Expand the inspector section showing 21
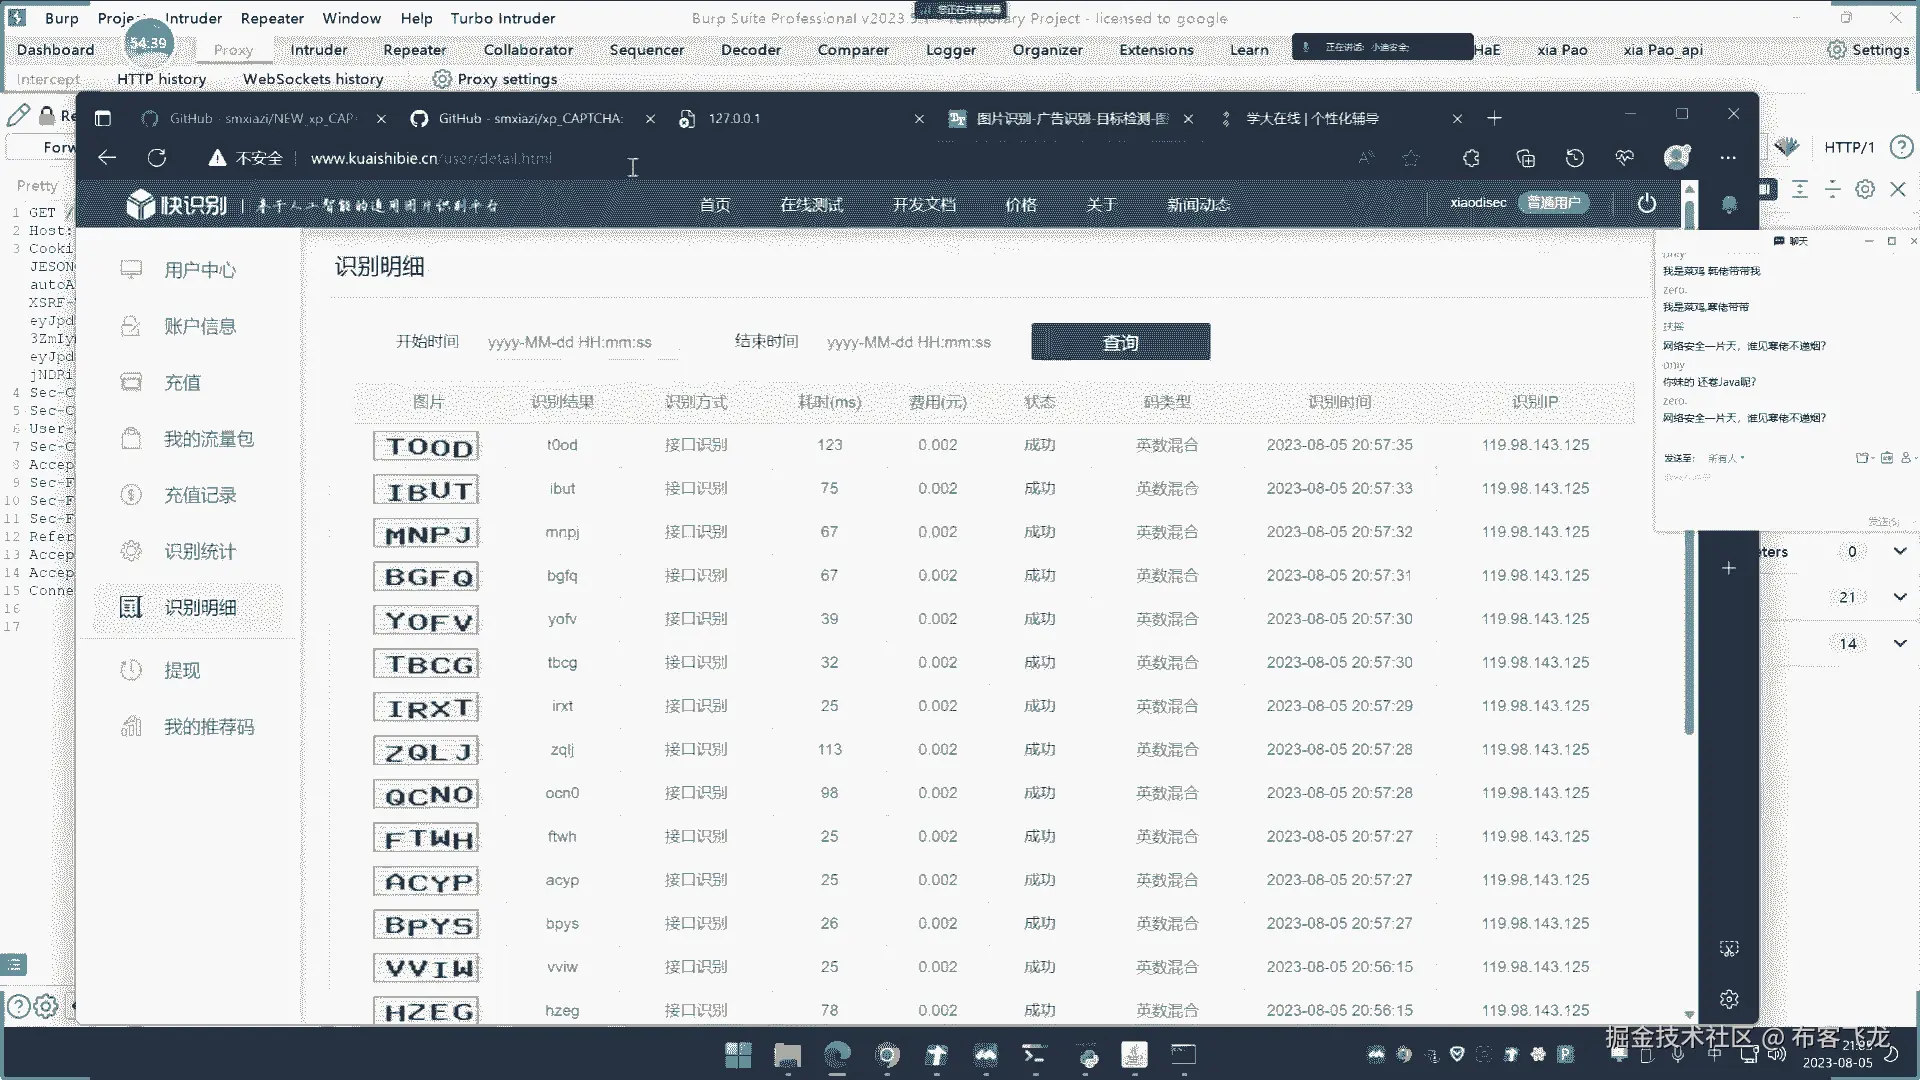Screen dimensions: 1920x1080 (x=1900, y=597)
